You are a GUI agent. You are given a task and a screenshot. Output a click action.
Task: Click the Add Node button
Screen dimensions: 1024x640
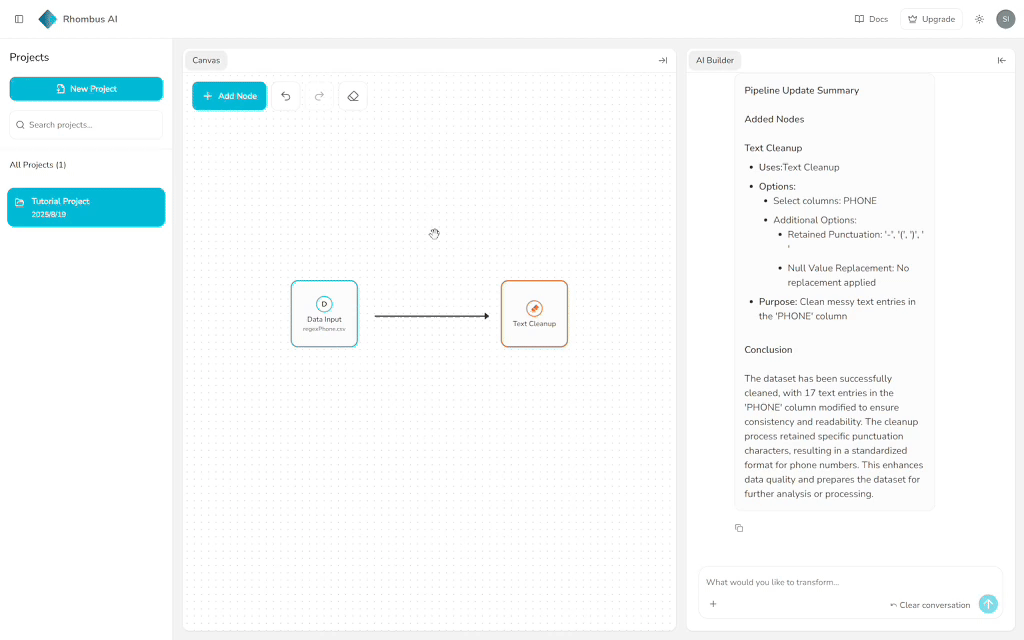229,96
